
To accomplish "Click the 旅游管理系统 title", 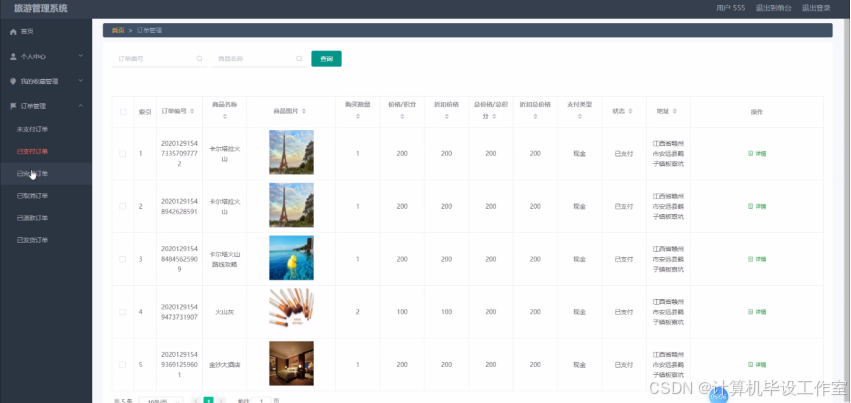I will (41, 9).
